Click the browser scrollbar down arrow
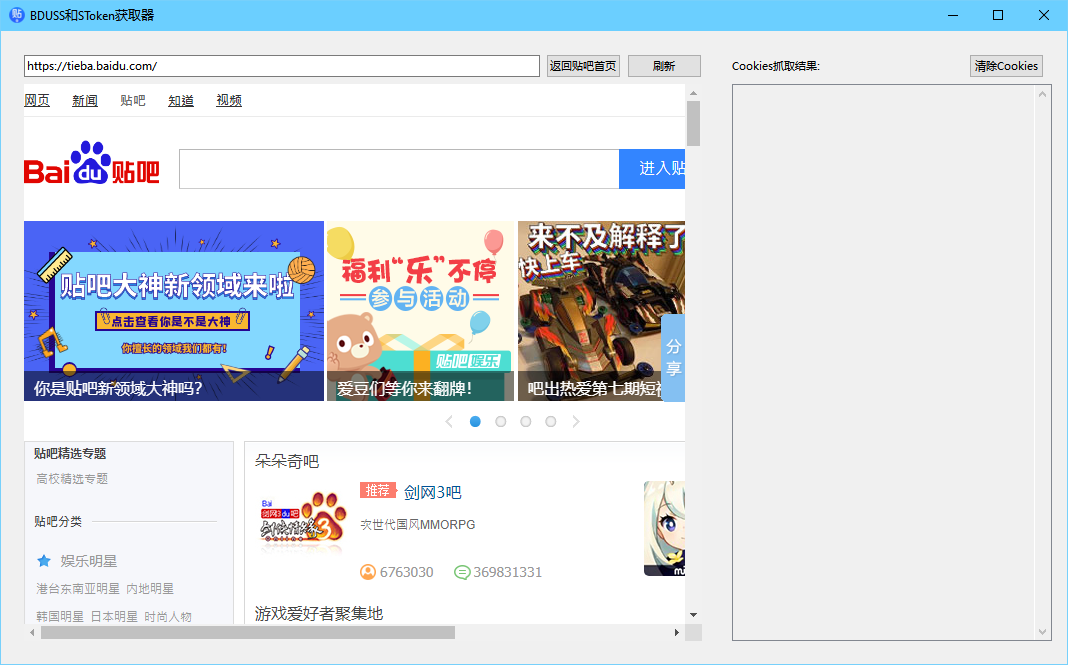The image size is (1068, 665). (693, 615)
